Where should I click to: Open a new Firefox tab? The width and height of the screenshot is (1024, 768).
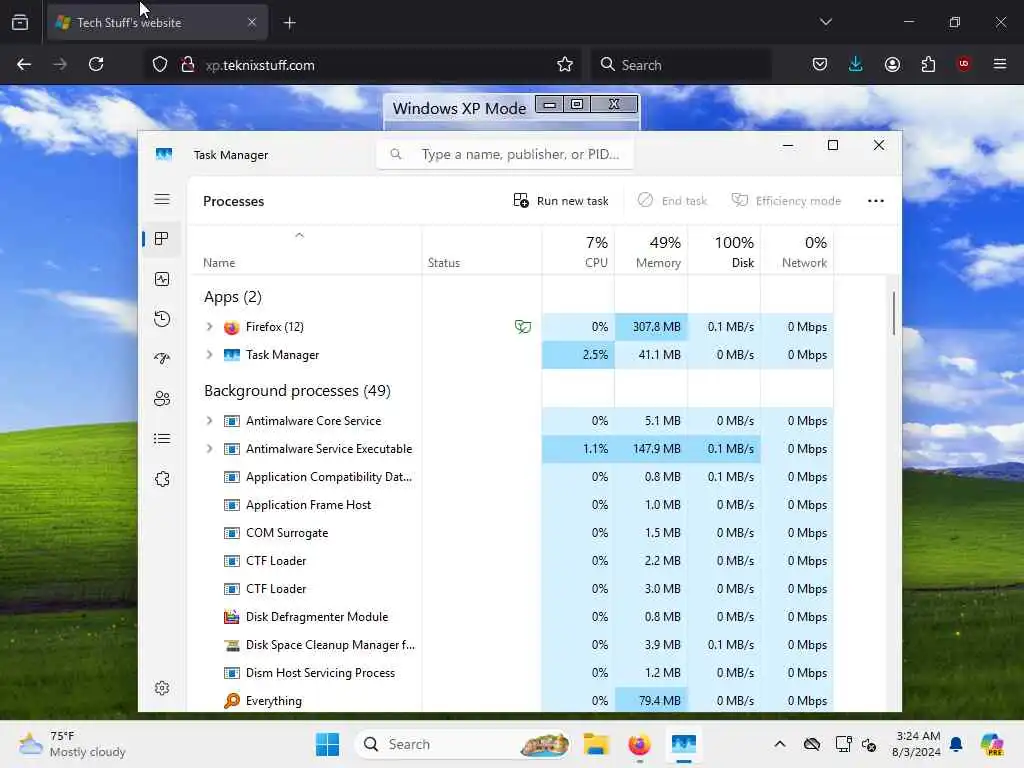289,23
